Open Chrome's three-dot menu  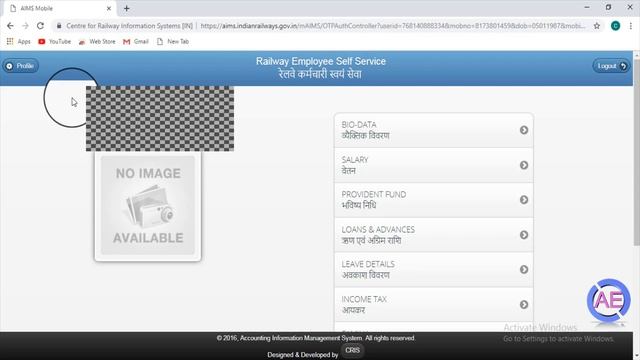point(631,26)
